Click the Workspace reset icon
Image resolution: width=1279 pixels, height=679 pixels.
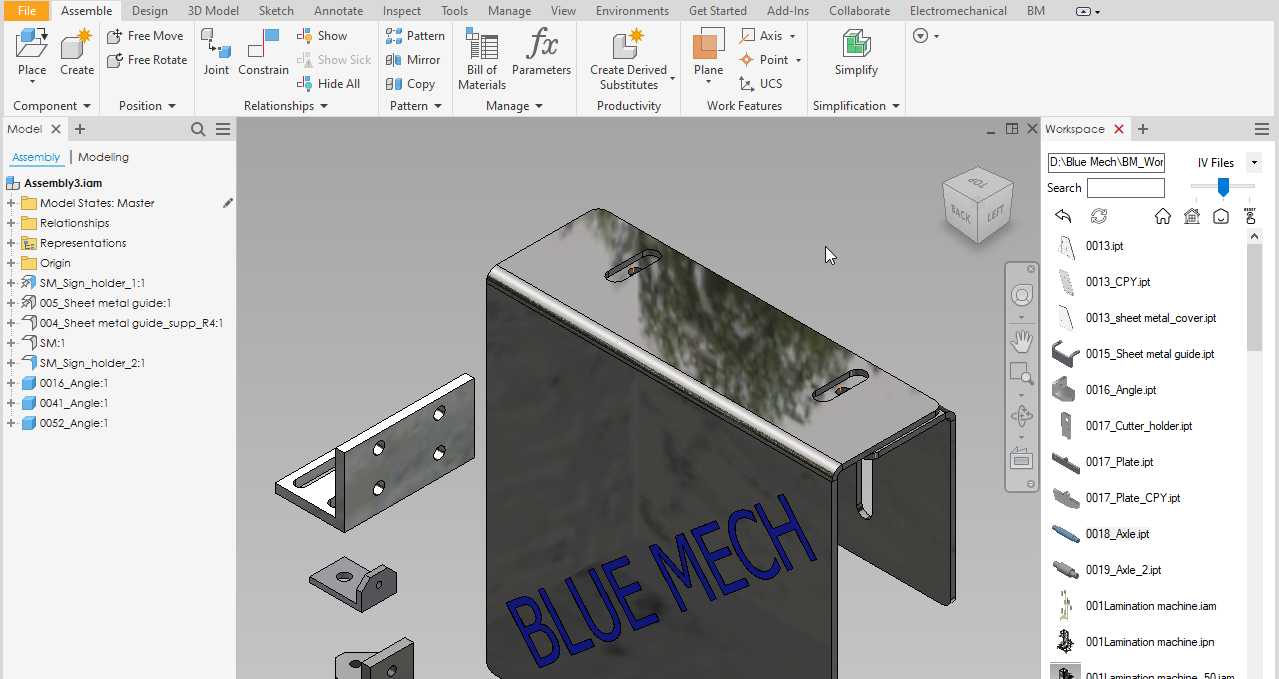(x=1250, y=215)
